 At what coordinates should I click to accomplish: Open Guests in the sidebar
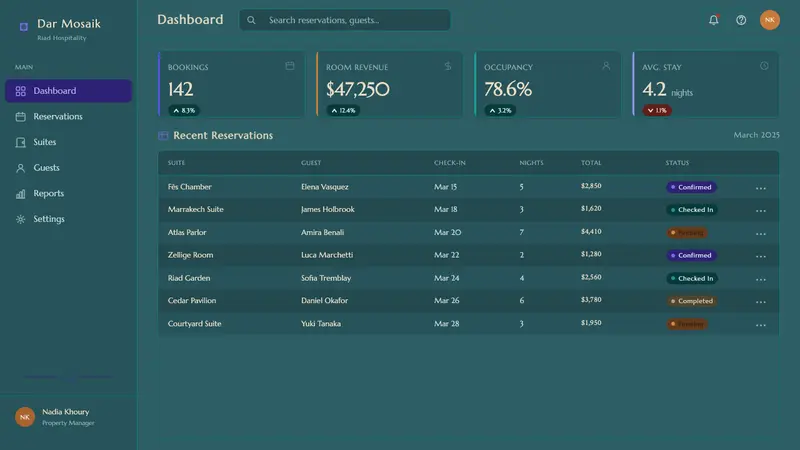coord(68,167)
